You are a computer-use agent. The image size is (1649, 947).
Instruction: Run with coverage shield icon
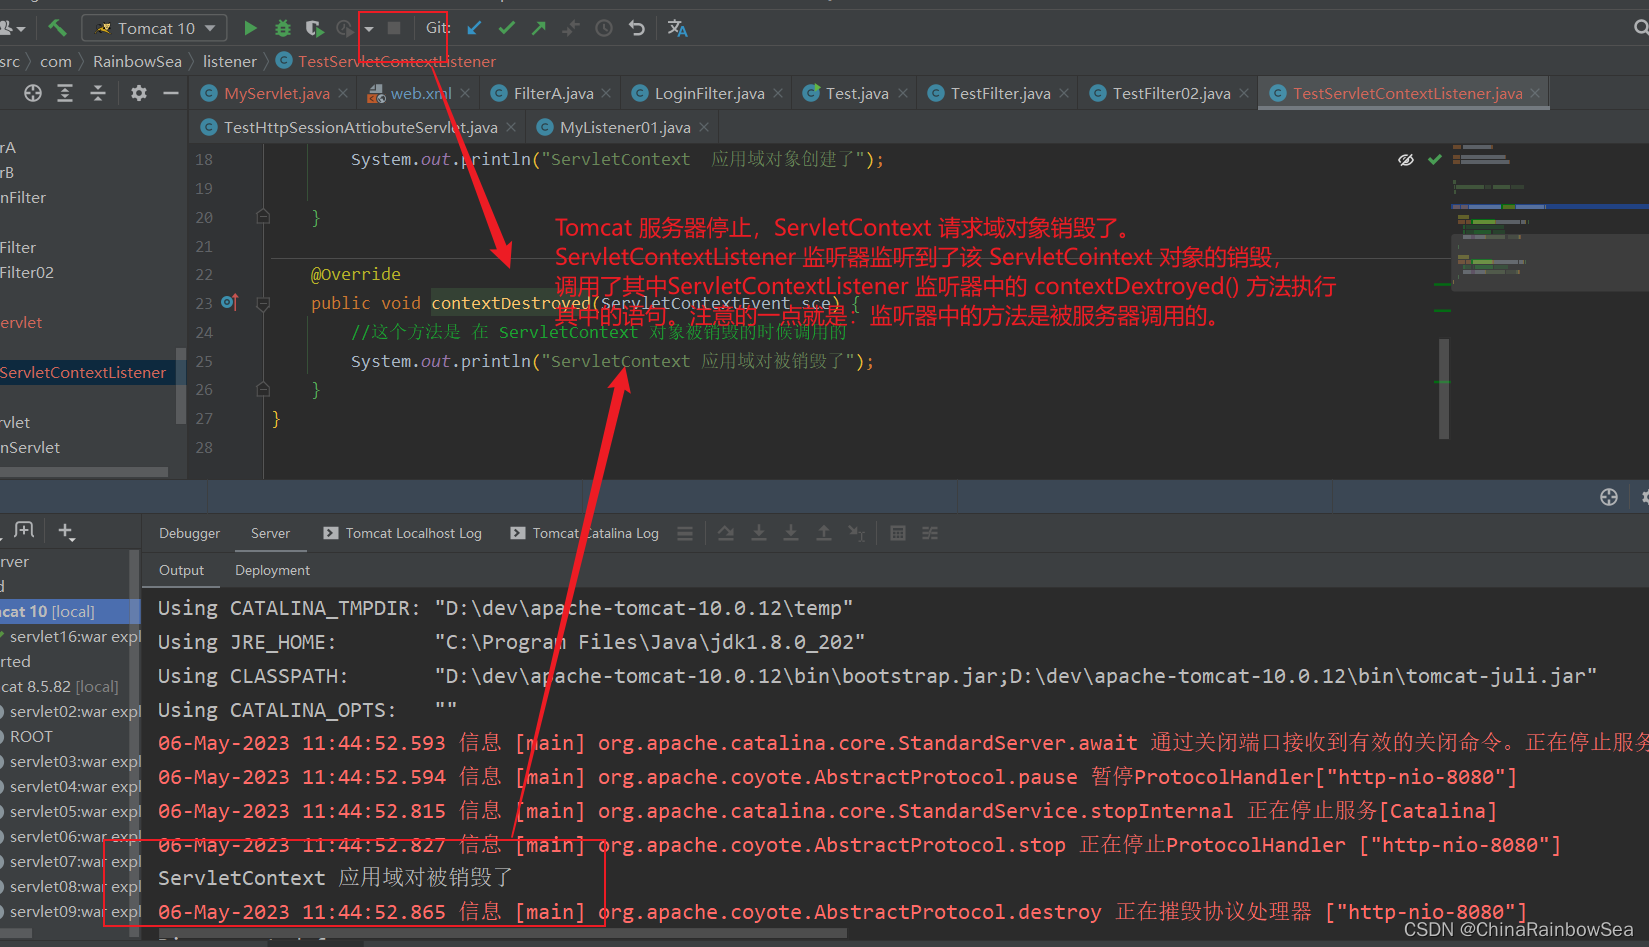[314, 28]
